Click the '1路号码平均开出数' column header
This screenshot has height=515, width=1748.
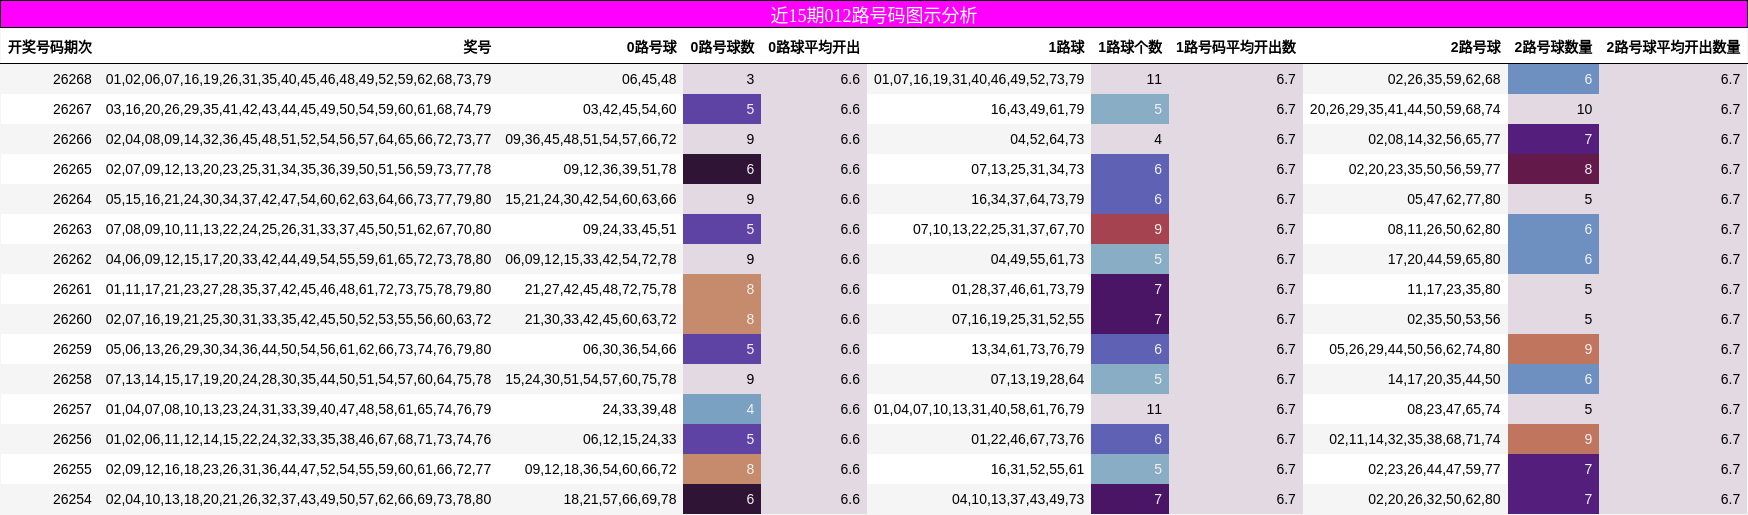tap(1236, 47)
